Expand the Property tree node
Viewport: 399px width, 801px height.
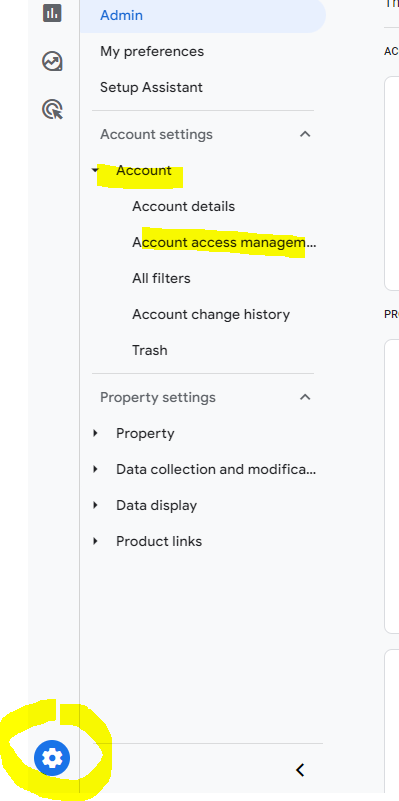click(95, 433)
